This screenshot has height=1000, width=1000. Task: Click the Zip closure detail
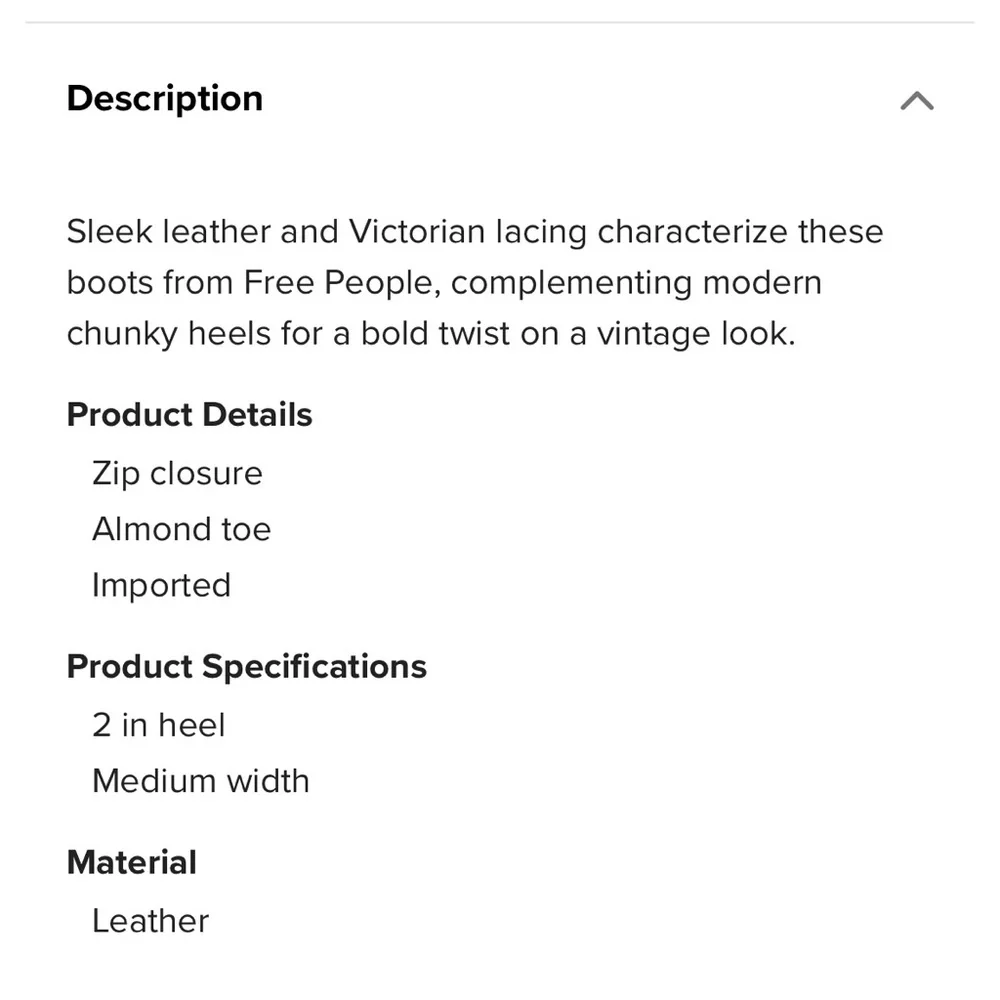[x=177, y=473]
